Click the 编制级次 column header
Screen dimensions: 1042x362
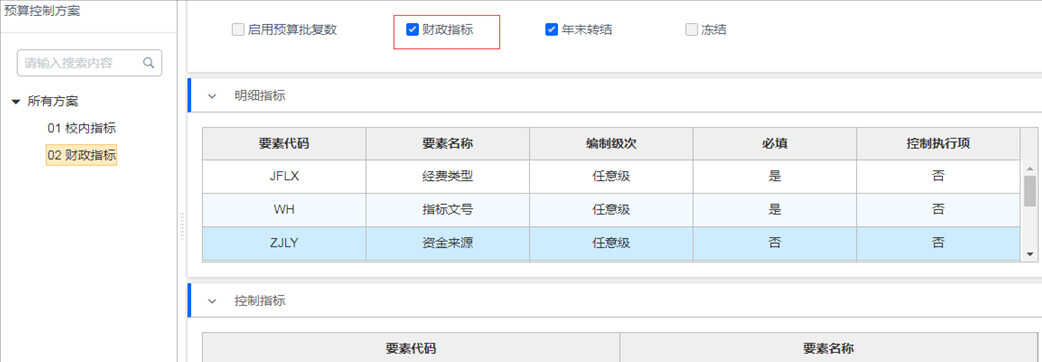[x=611, y=143]
